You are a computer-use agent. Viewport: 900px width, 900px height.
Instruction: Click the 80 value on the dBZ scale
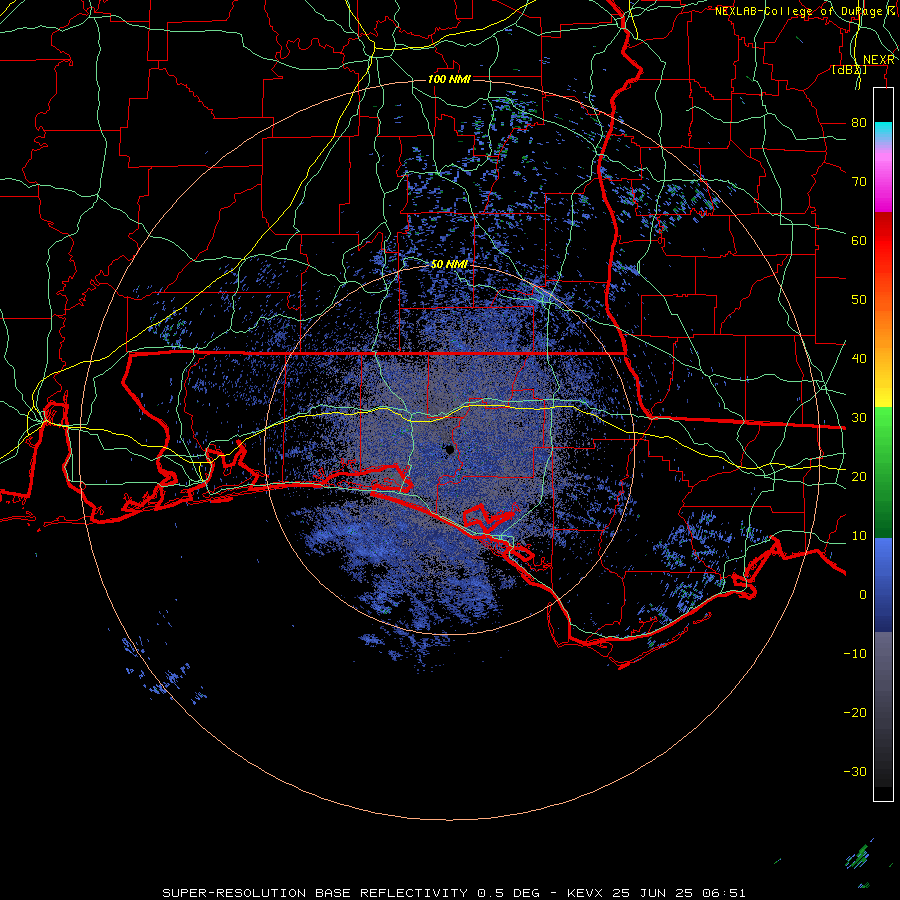[x=859, y=123]
